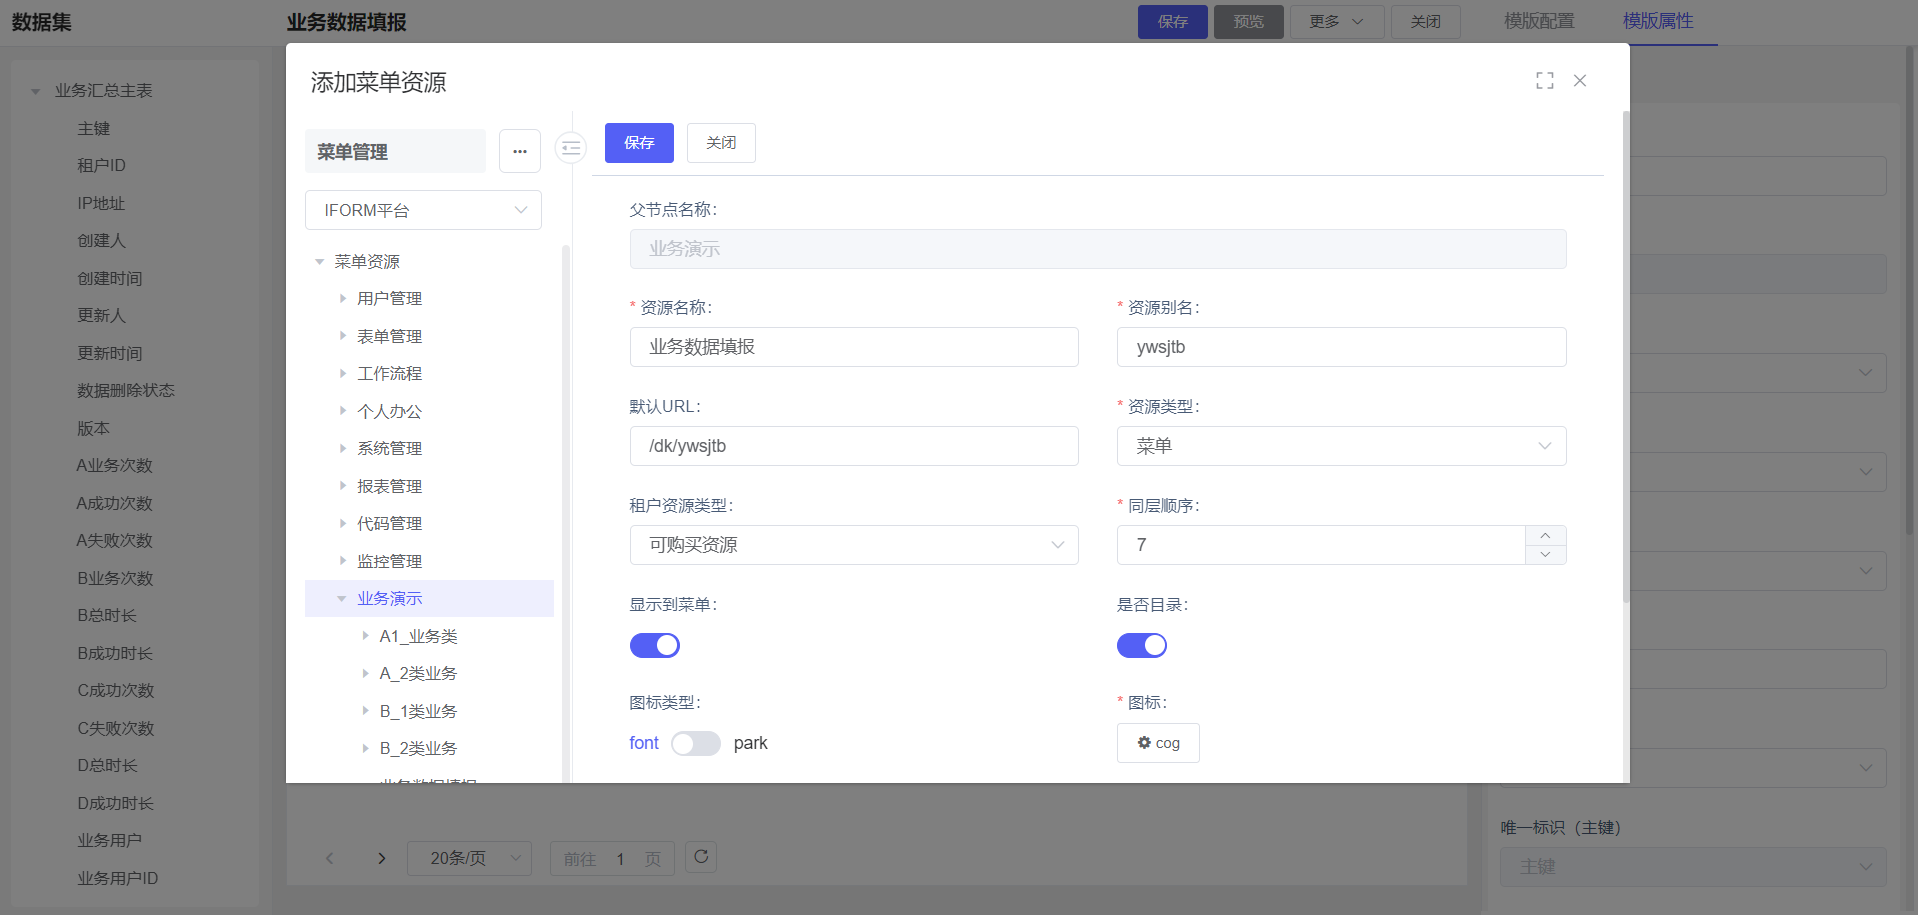This screenshot has height=915, width=1918.
Task: Switch to the 模版配置 tab
Action: [x=1538, y=21]
